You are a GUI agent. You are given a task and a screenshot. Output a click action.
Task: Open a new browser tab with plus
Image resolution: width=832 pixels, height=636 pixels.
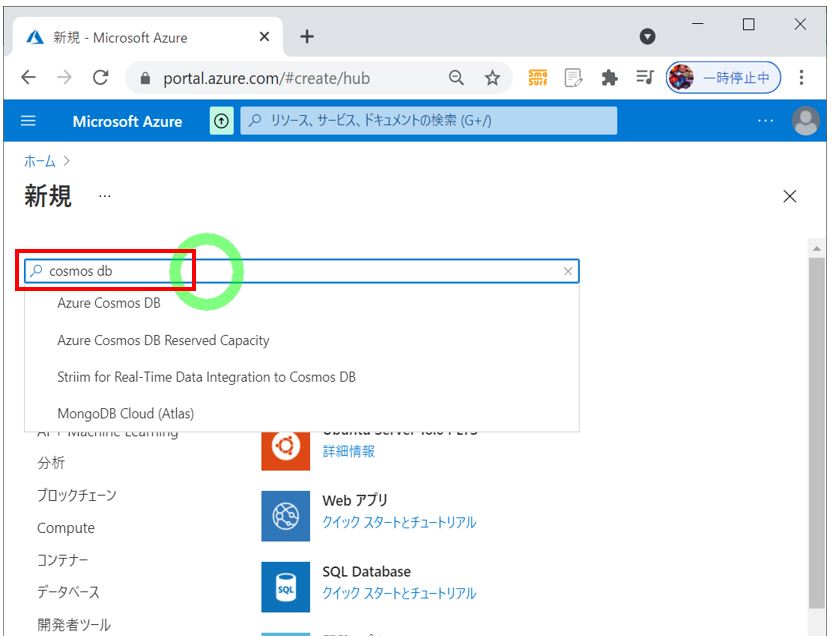pos(307,37)
